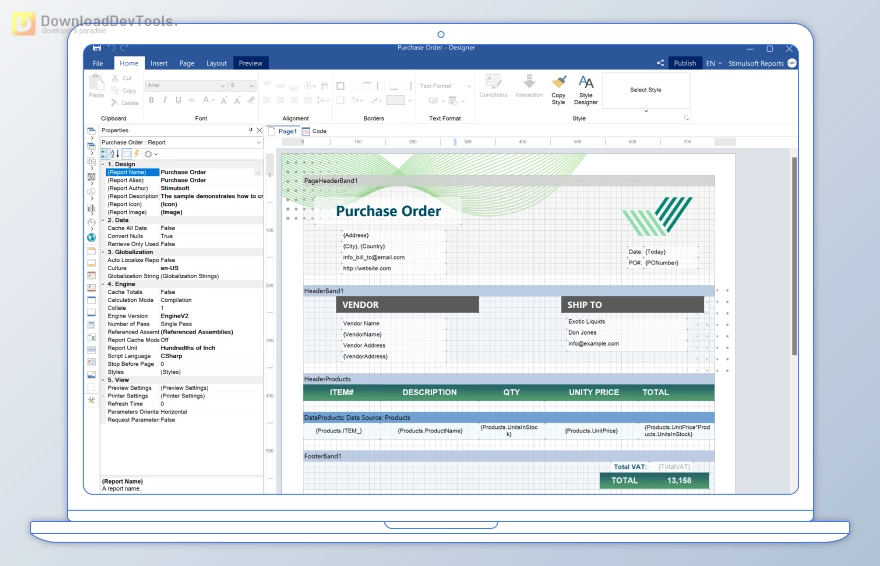Switch to the Page ribbon tab
The image size is (880, 566).
tap(187, 63)
